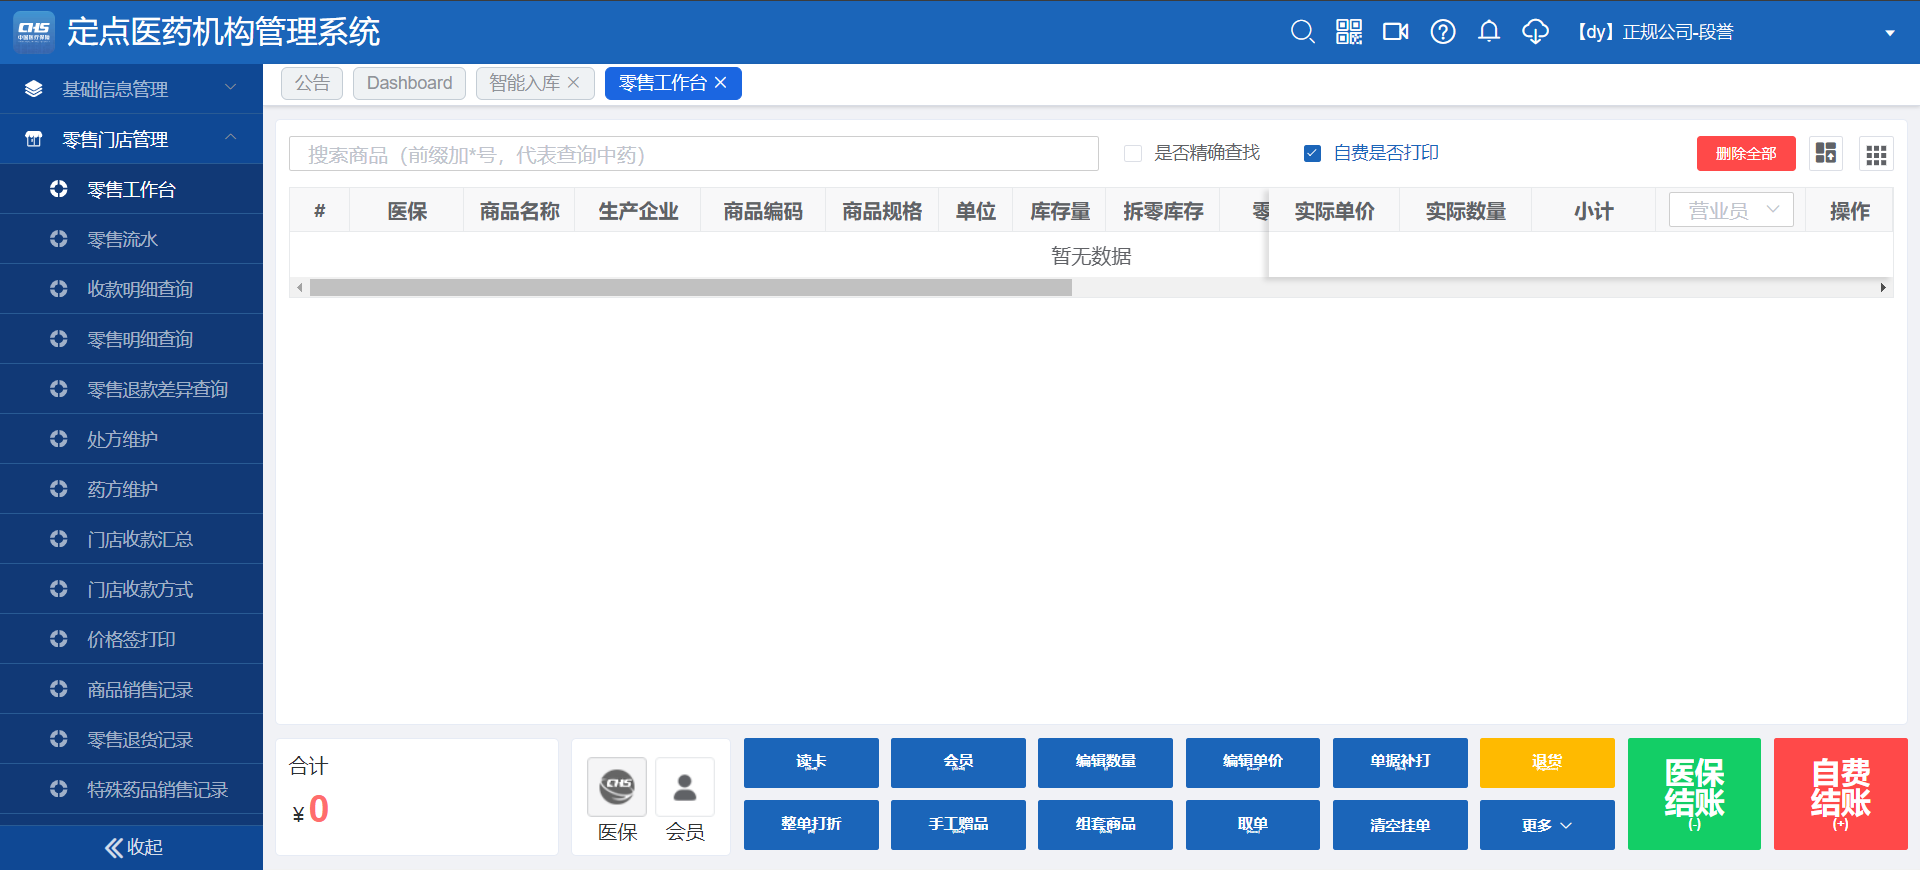Open 零售流水 in sidebar
1920x870 pixels.
pyautogui.click(x=131, y=239)
